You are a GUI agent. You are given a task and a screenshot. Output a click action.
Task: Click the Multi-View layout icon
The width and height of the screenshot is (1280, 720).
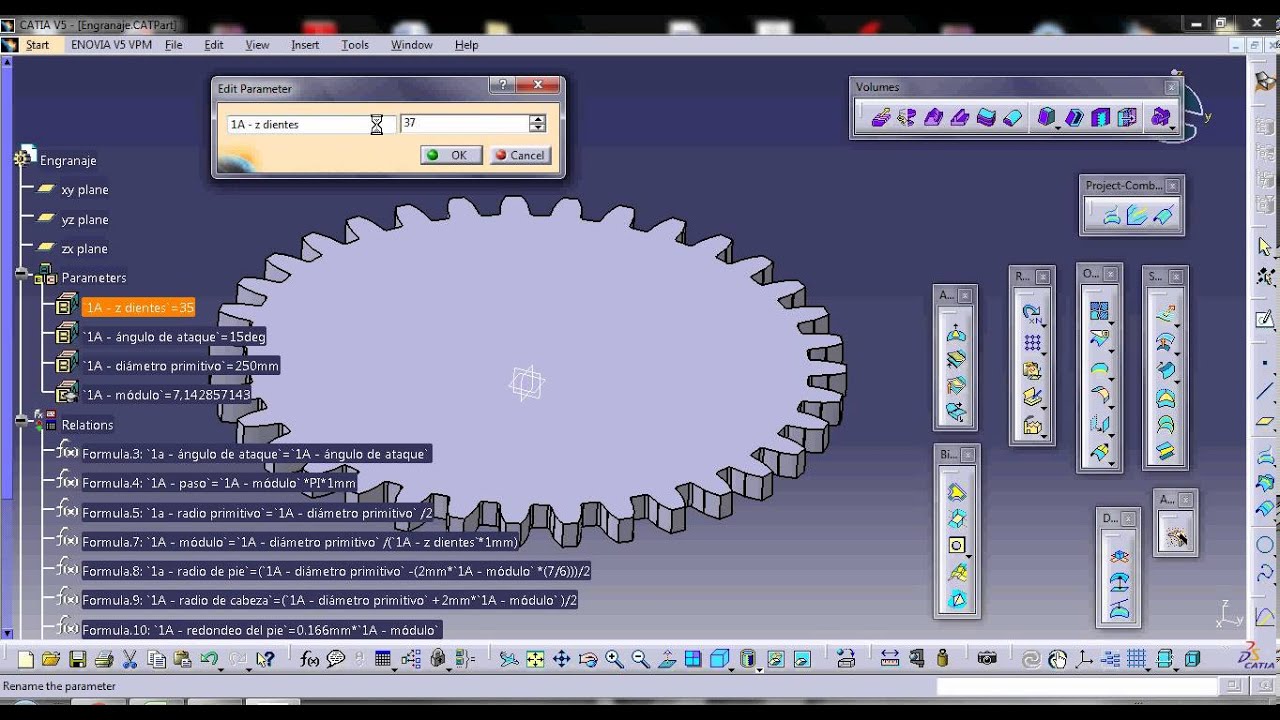click(x=693, y=659)
